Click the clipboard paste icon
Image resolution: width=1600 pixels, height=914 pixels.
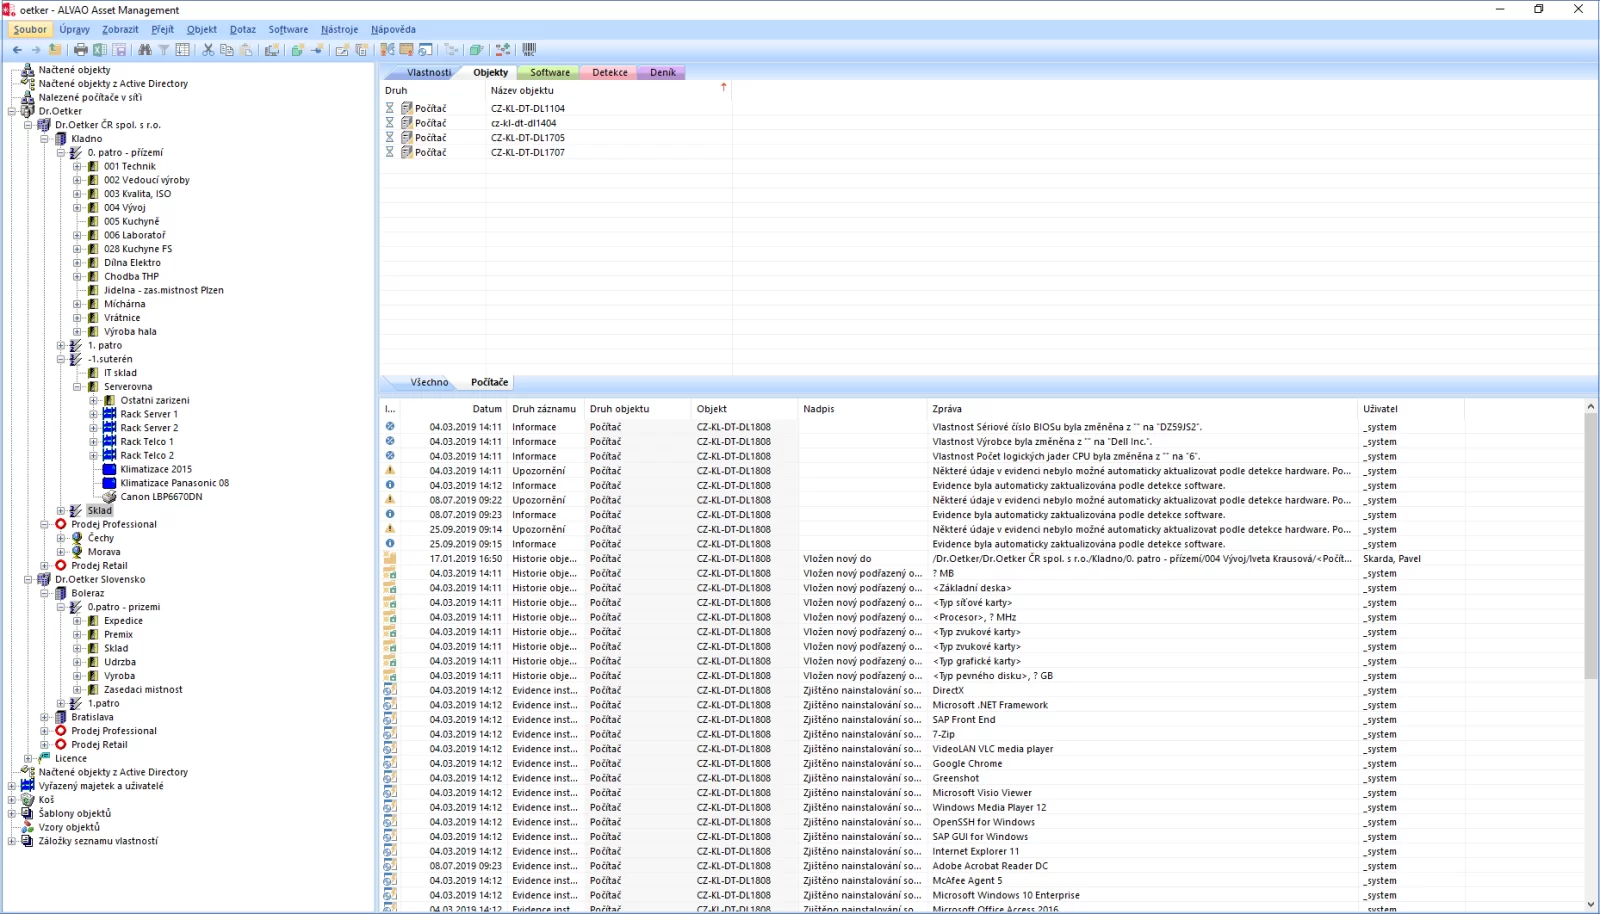[x=246, y=49]
